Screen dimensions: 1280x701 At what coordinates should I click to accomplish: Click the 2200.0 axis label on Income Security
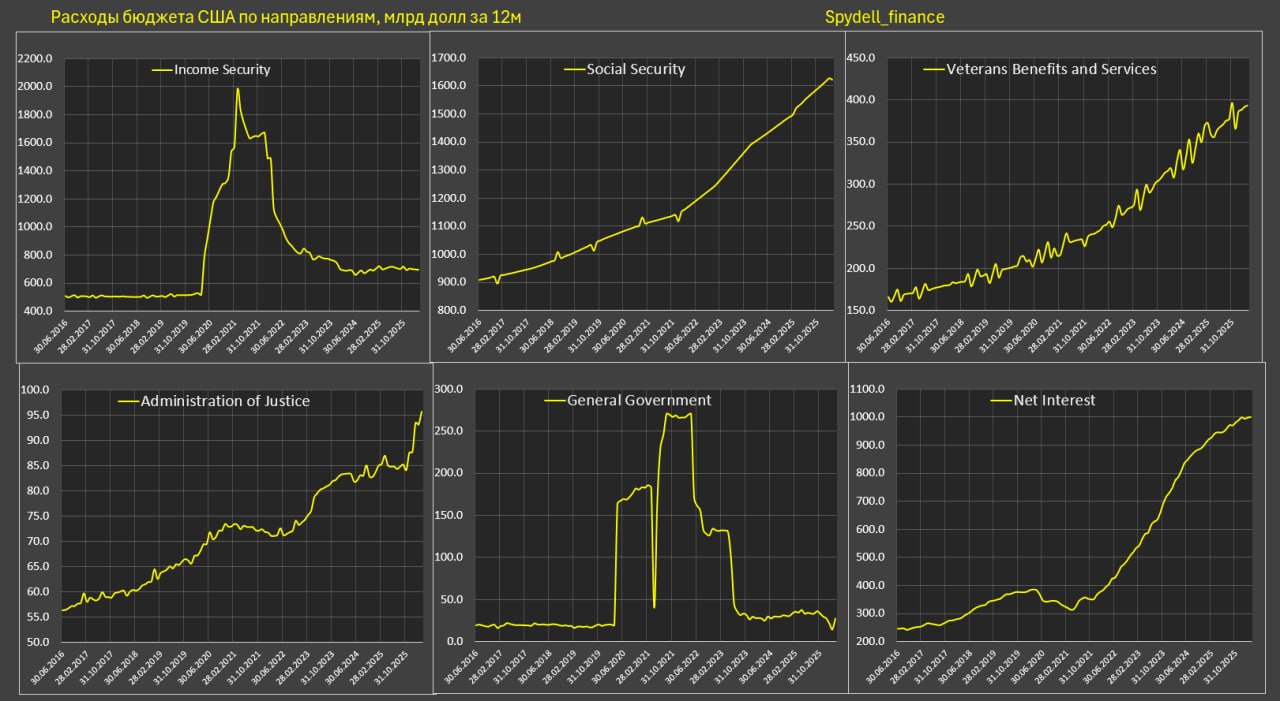pyautogui.click(x=35, y=59)
